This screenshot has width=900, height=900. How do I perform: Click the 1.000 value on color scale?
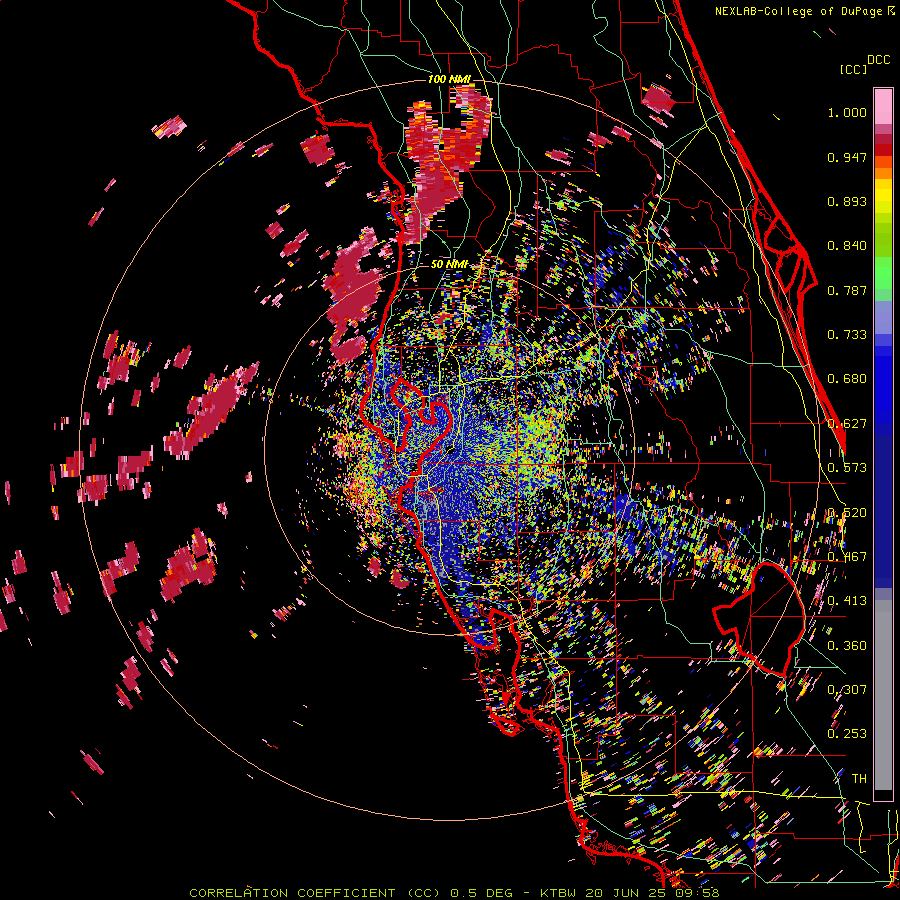[x=847, y=112]
